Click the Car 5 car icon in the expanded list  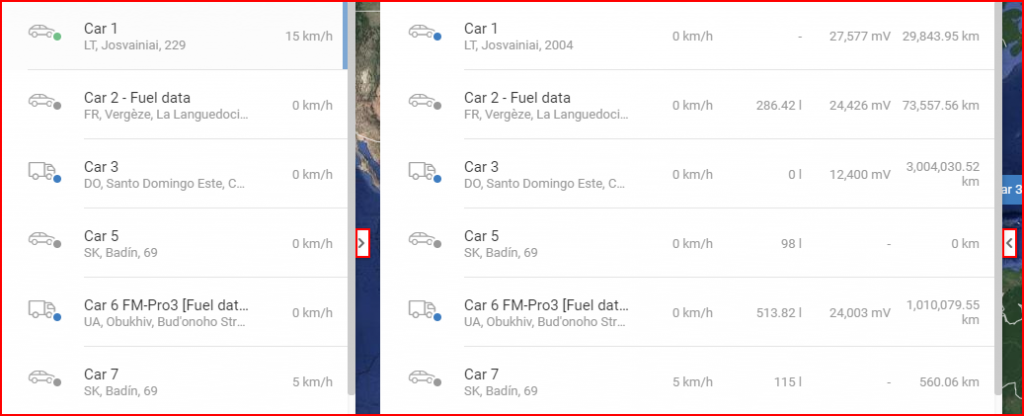coord(424,240)
